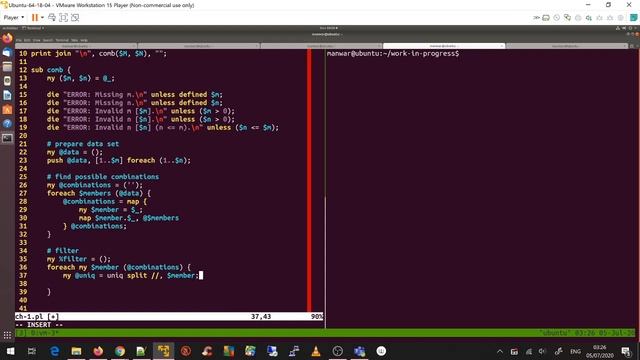Send Ctrl+Alt+Del to the virtual machine
Image resolution: width=640 pixels, height=360 pixels.
52,18
